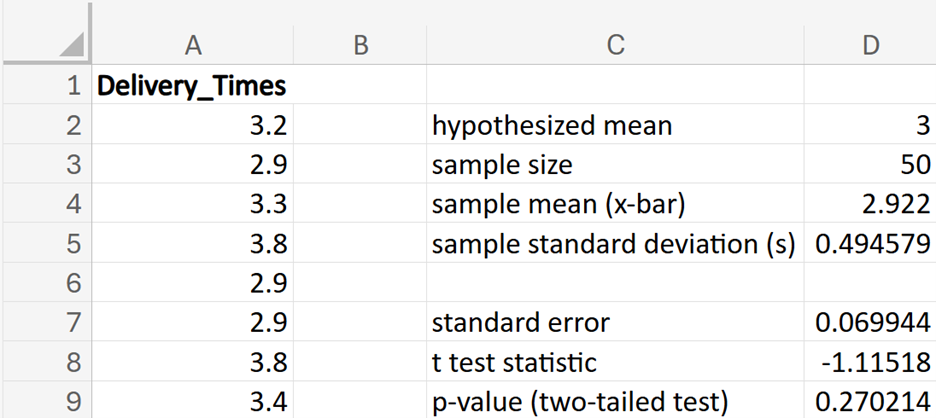Select column D header
The width and height of the screenshot is (936, 418).
(x=870, y=44)
